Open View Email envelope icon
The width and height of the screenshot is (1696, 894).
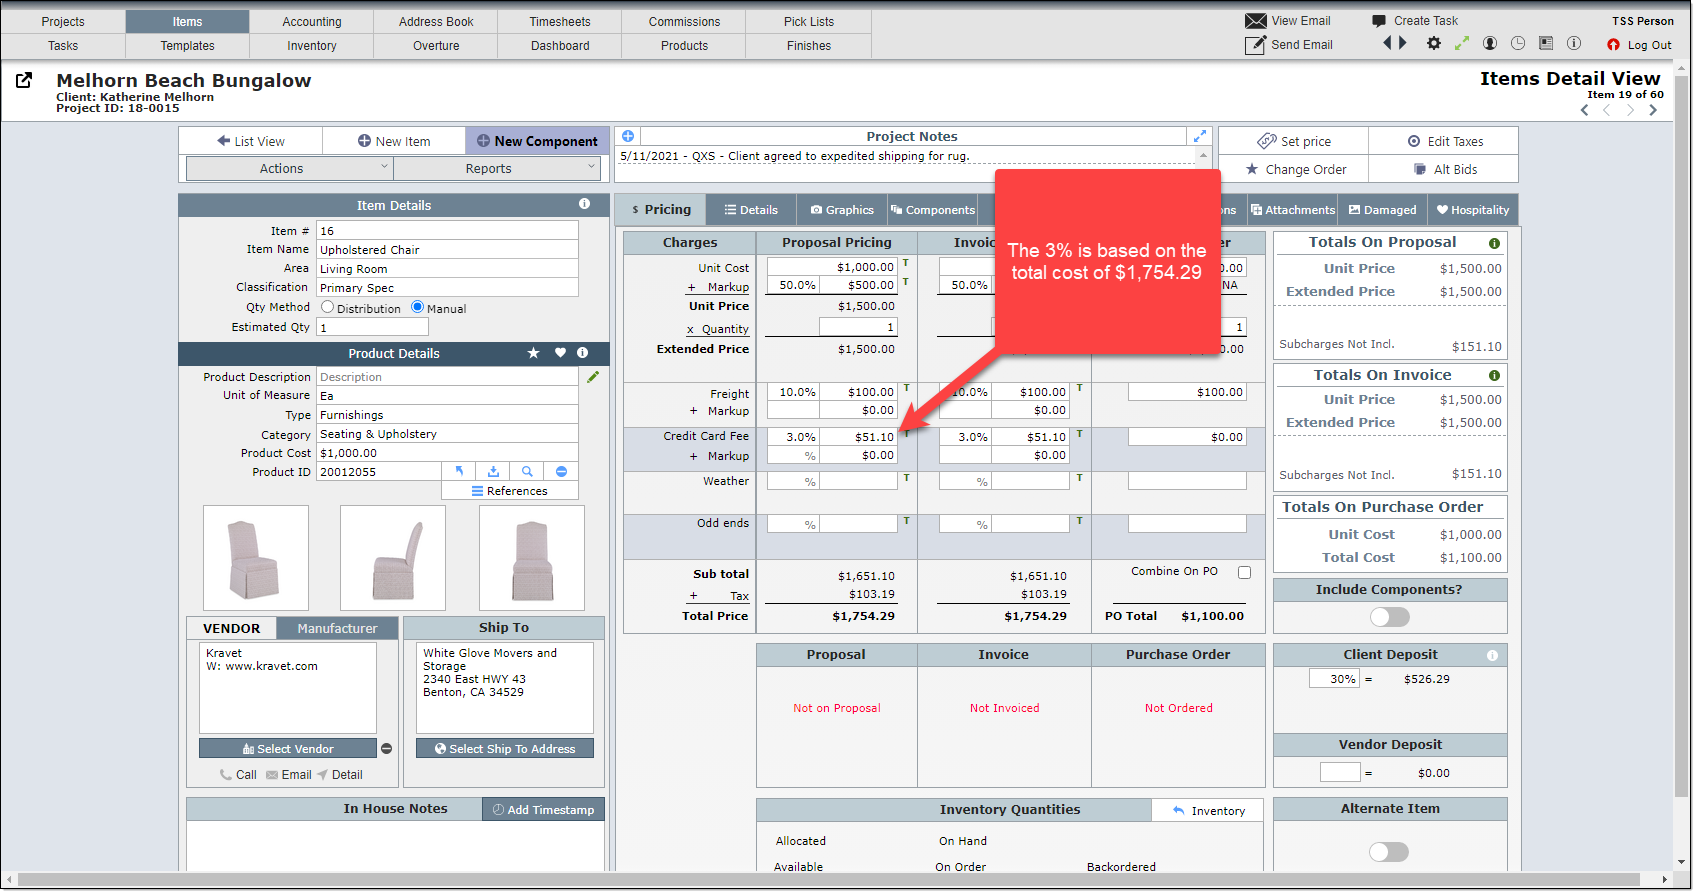(1255, 21)
